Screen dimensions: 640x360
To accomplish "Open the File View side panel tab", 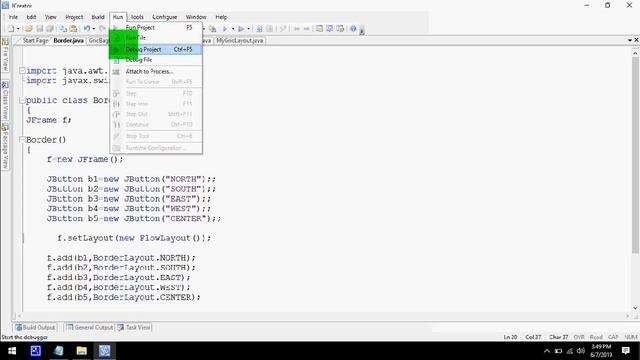I will (x=5, y=56).
